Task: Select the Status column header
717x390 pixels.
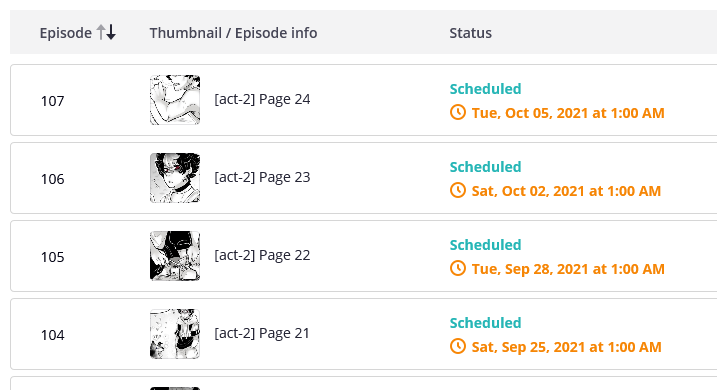Action: tap(471, 33)
